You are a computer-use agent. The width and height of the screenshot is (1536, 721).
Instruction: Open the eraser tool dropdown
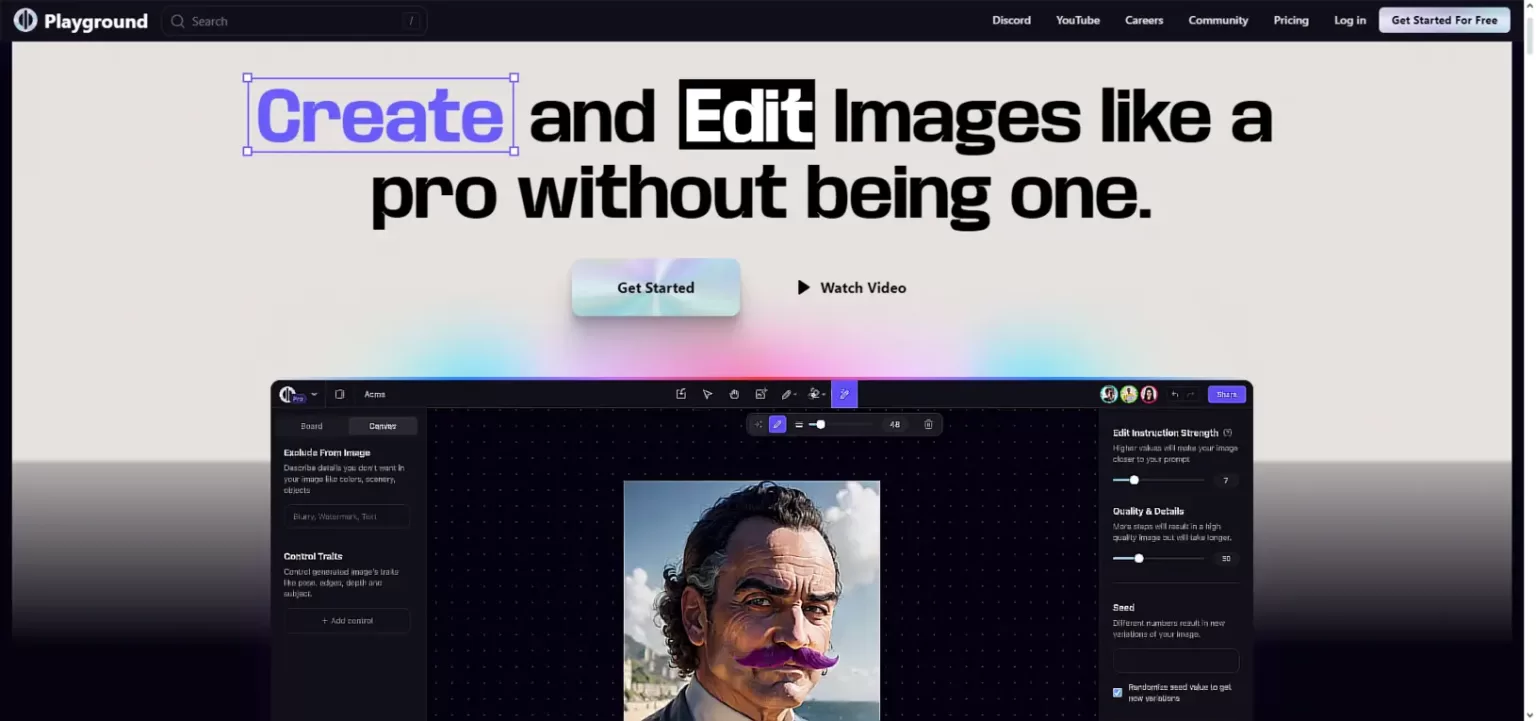pos(817,394)
